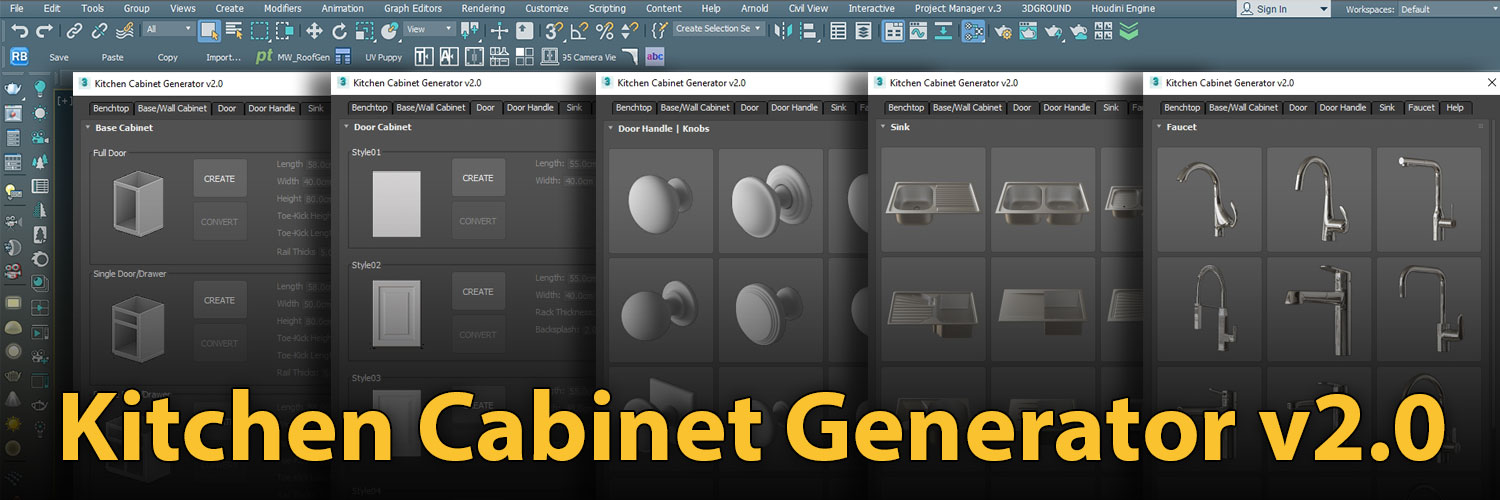Open the Render Setup teapot icon
Screen dimensions: 1500x500
point(1002,31)
